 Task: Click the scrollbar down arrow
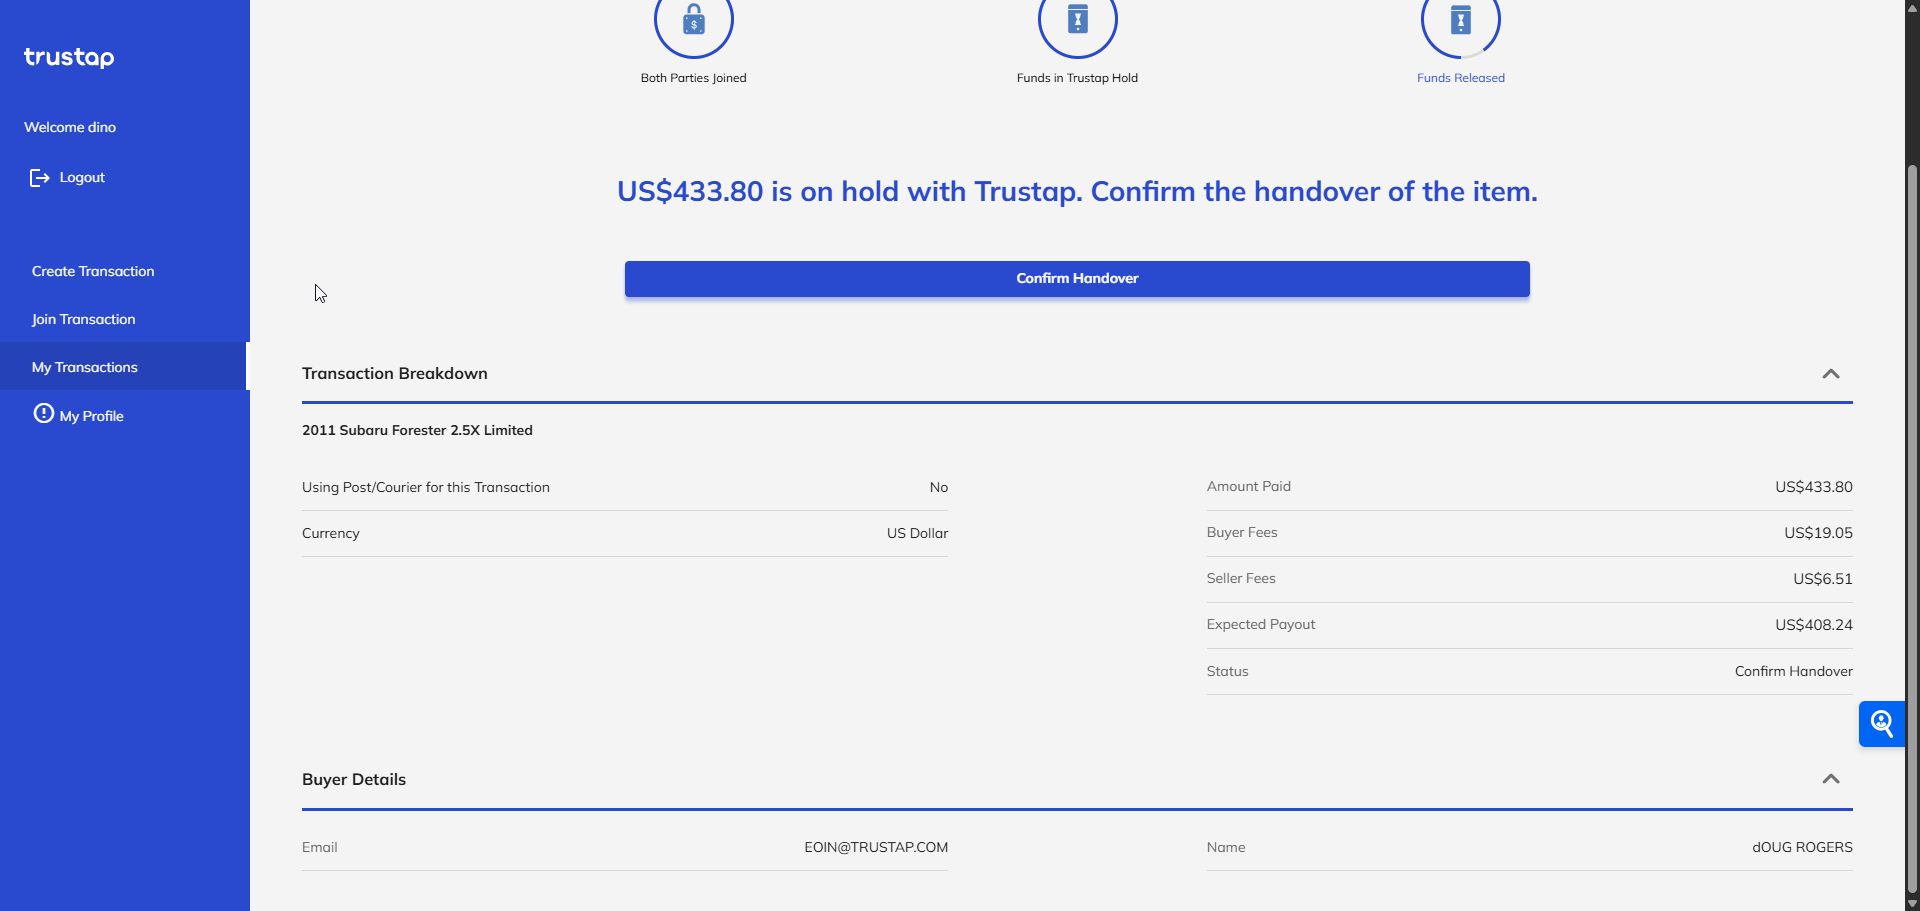pyautogui.click(x=1912, y=903)
